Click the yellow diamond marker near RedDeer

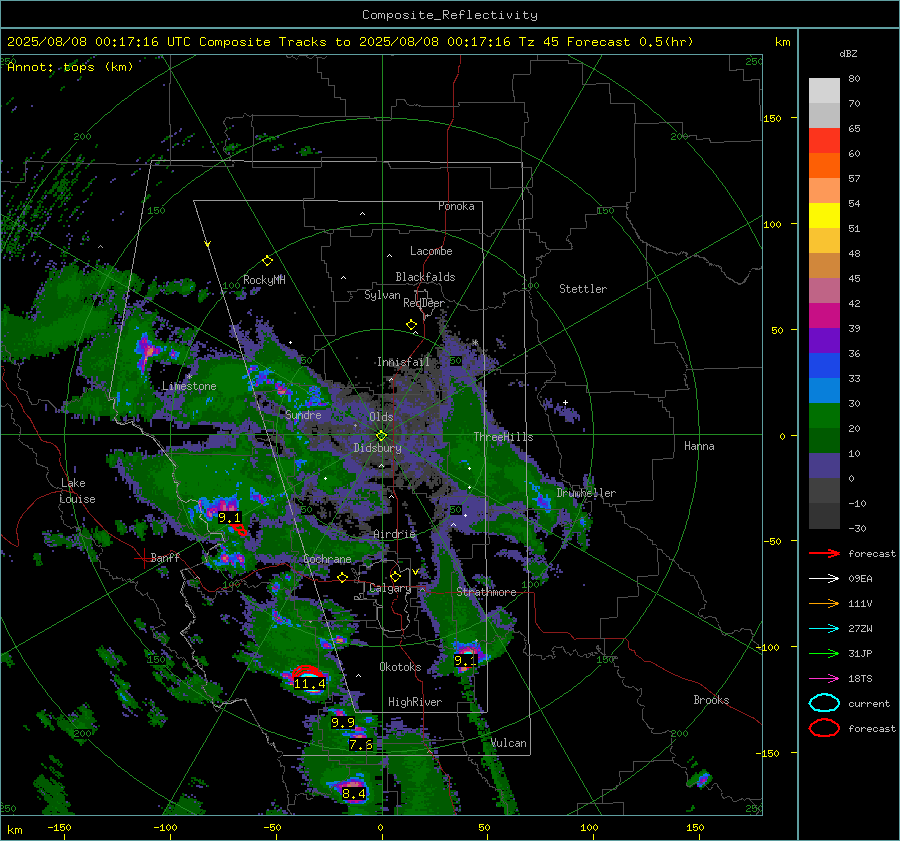(x=412, y=325)
